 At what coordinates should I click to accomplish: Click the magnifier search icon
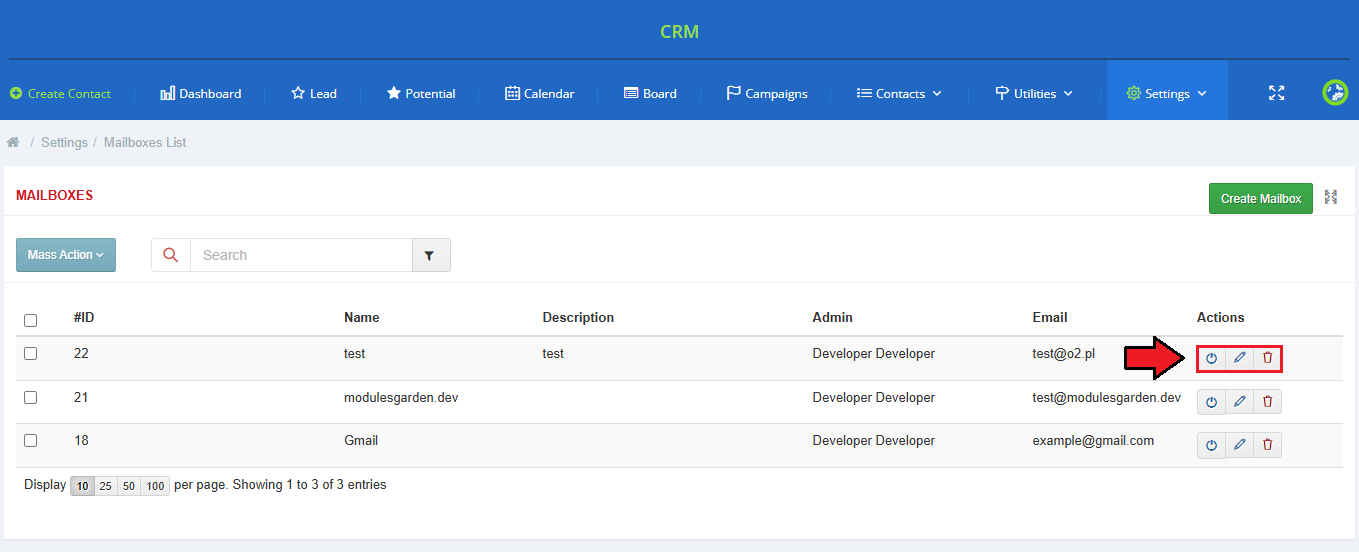tap(171, 255)
